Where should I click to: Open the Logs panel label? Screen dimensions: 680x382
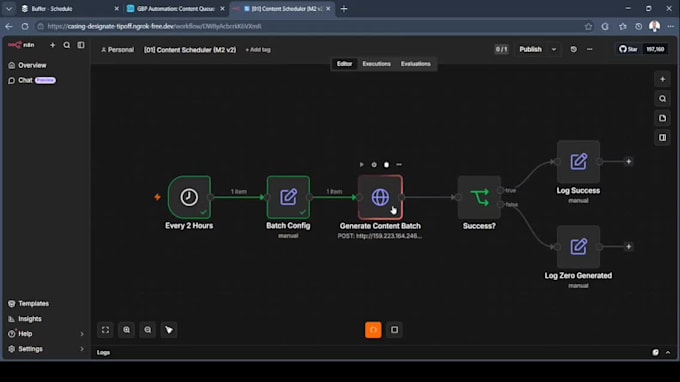(x=103, y=353)
